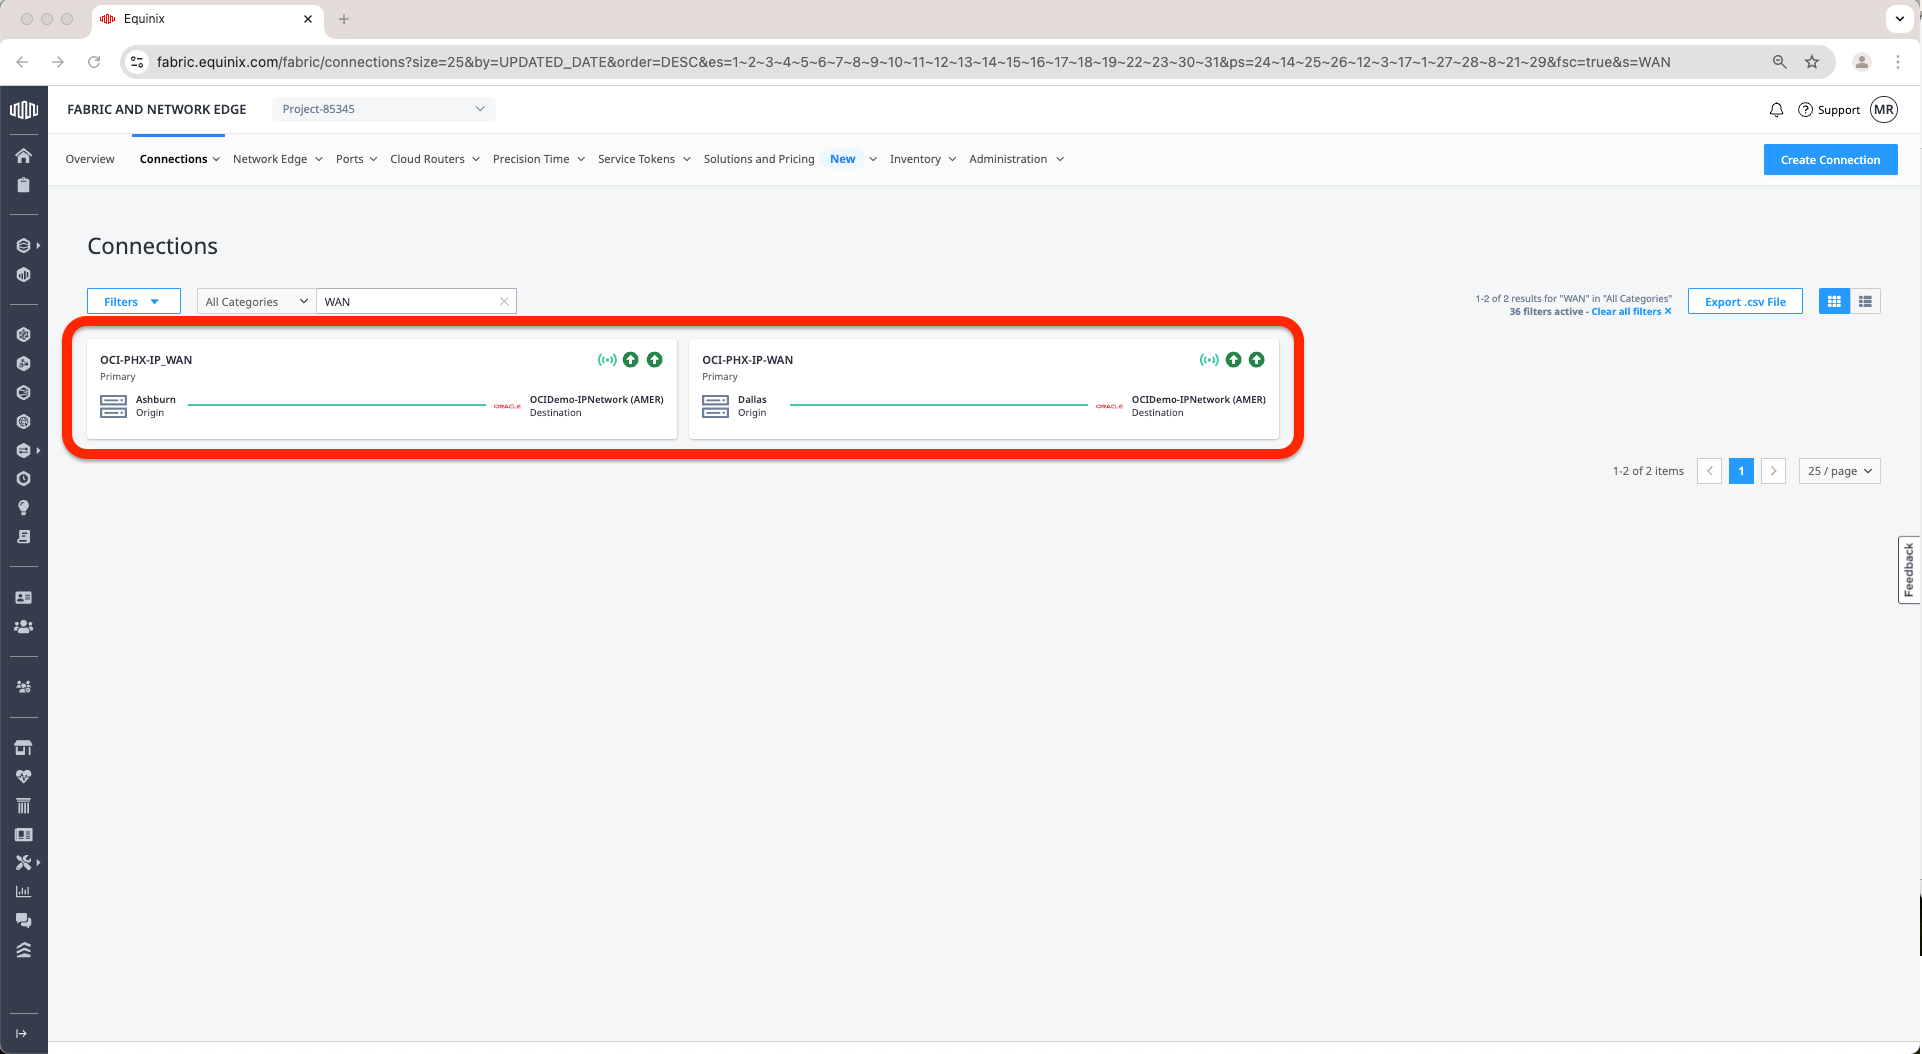Go to the Overview tab
Viewport: 1922px width, 1054px height.
(x=90, y=159)
